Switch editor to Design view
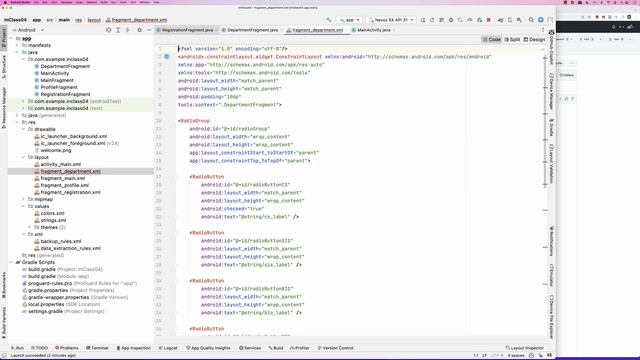 pos(534,40)
